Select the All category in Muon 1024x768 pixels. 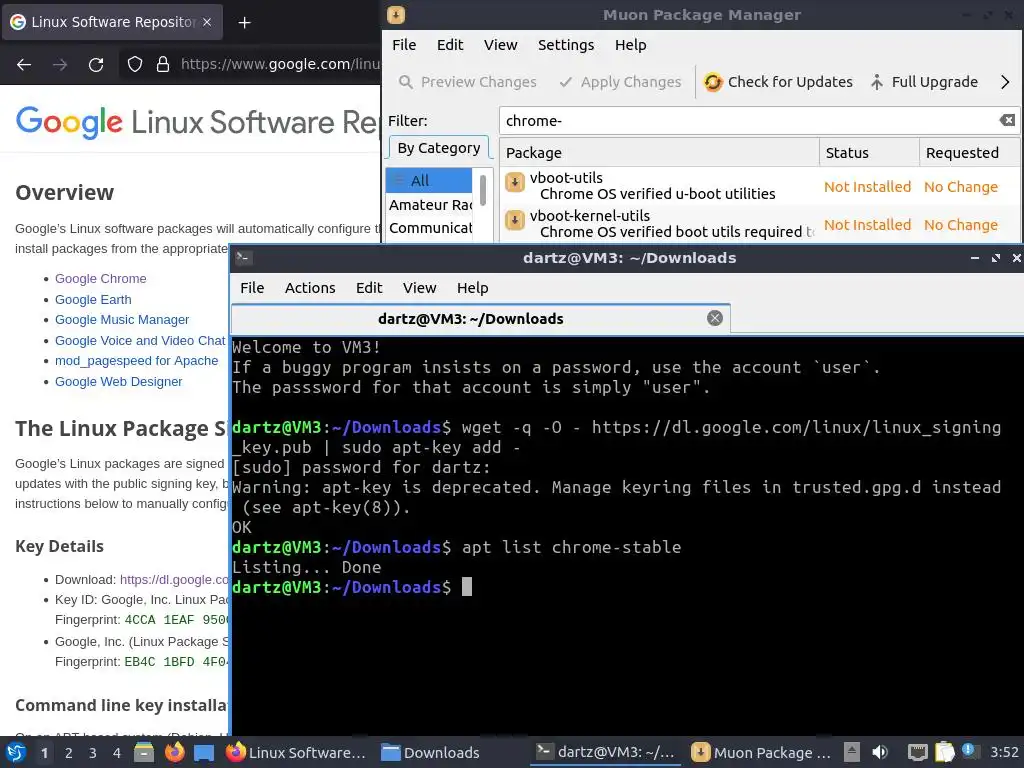coord(429,180)
